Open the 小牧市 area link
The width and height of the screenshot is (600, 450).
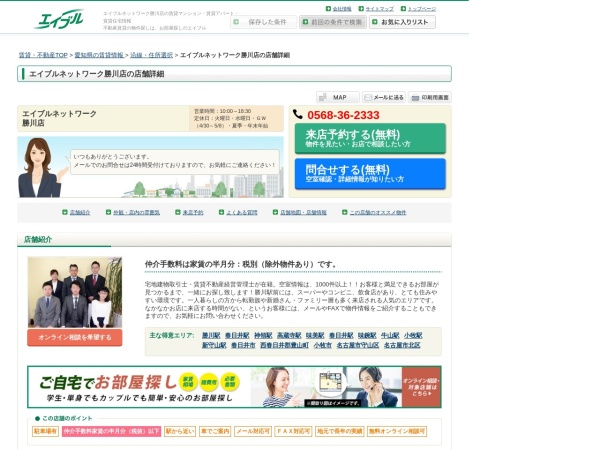coord(323,345)
